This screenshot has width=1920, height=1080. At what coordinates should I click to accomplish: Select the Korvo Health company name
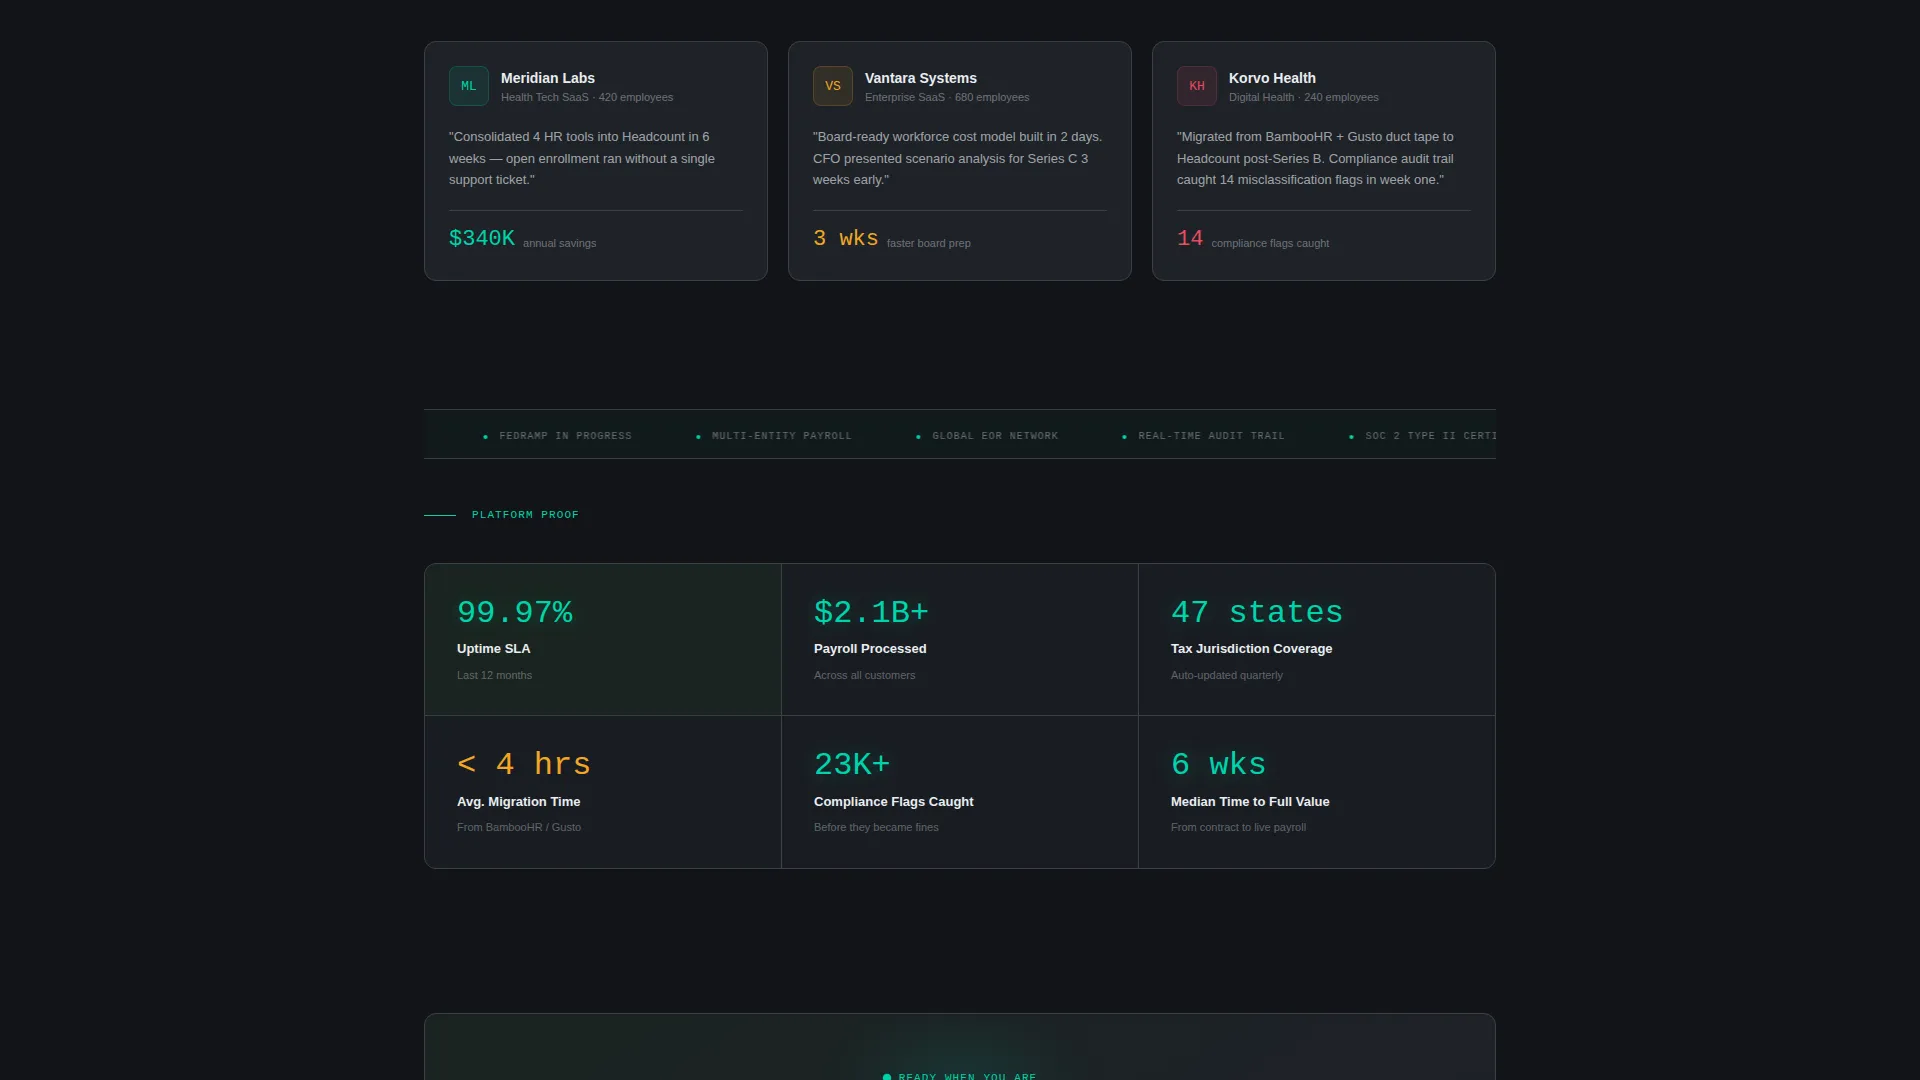(1272, 78)
